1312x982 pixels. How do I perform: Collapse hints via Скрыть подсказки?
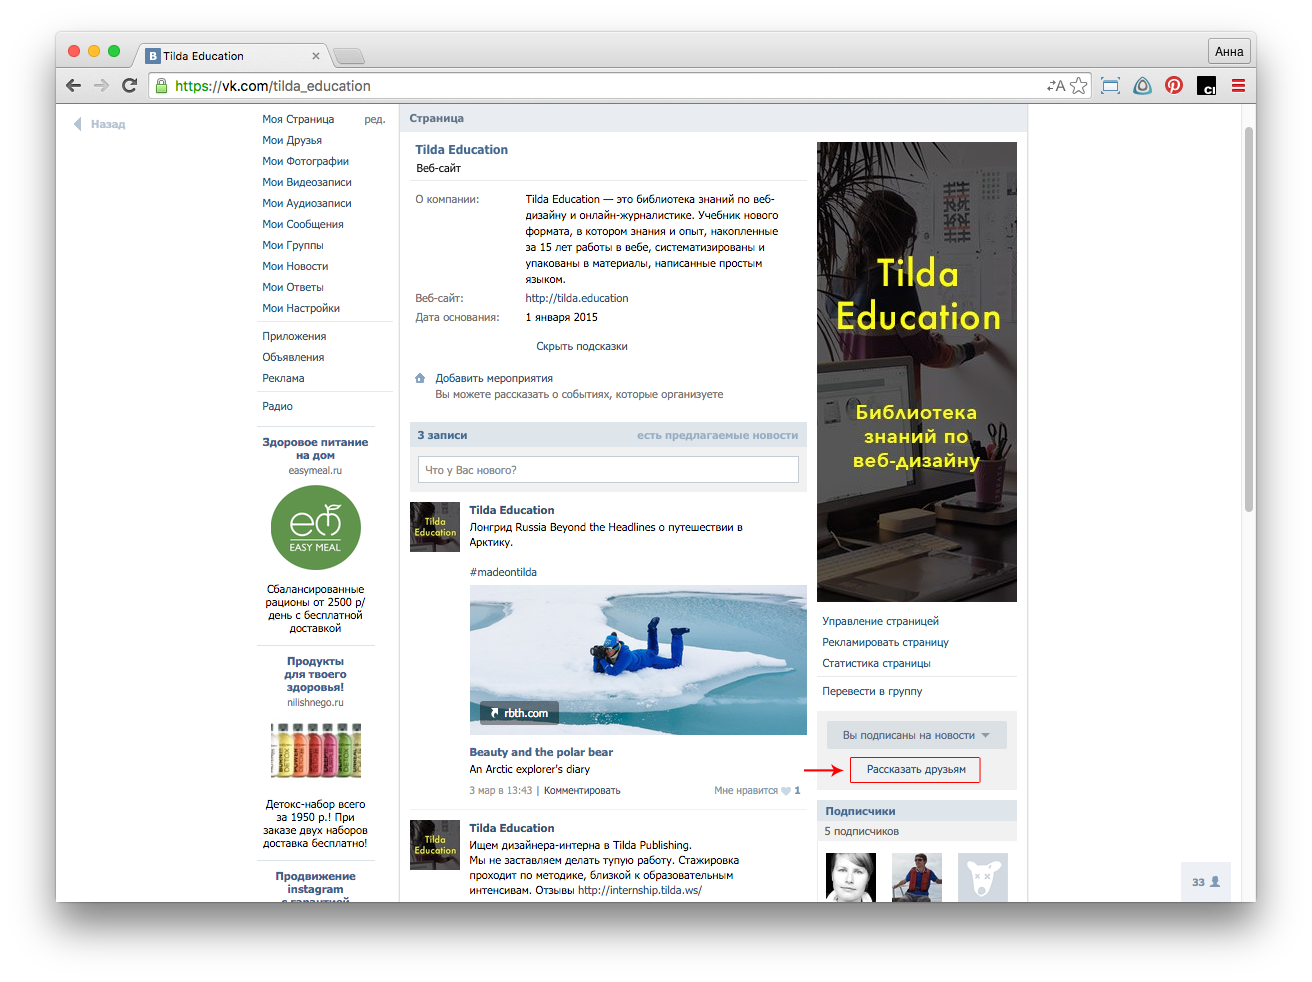[x=581, y=346]
